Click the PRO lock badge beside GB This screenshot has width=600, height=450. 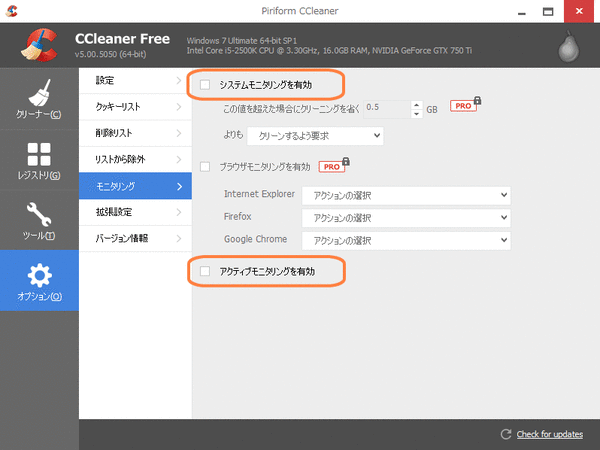pos(465,104)
